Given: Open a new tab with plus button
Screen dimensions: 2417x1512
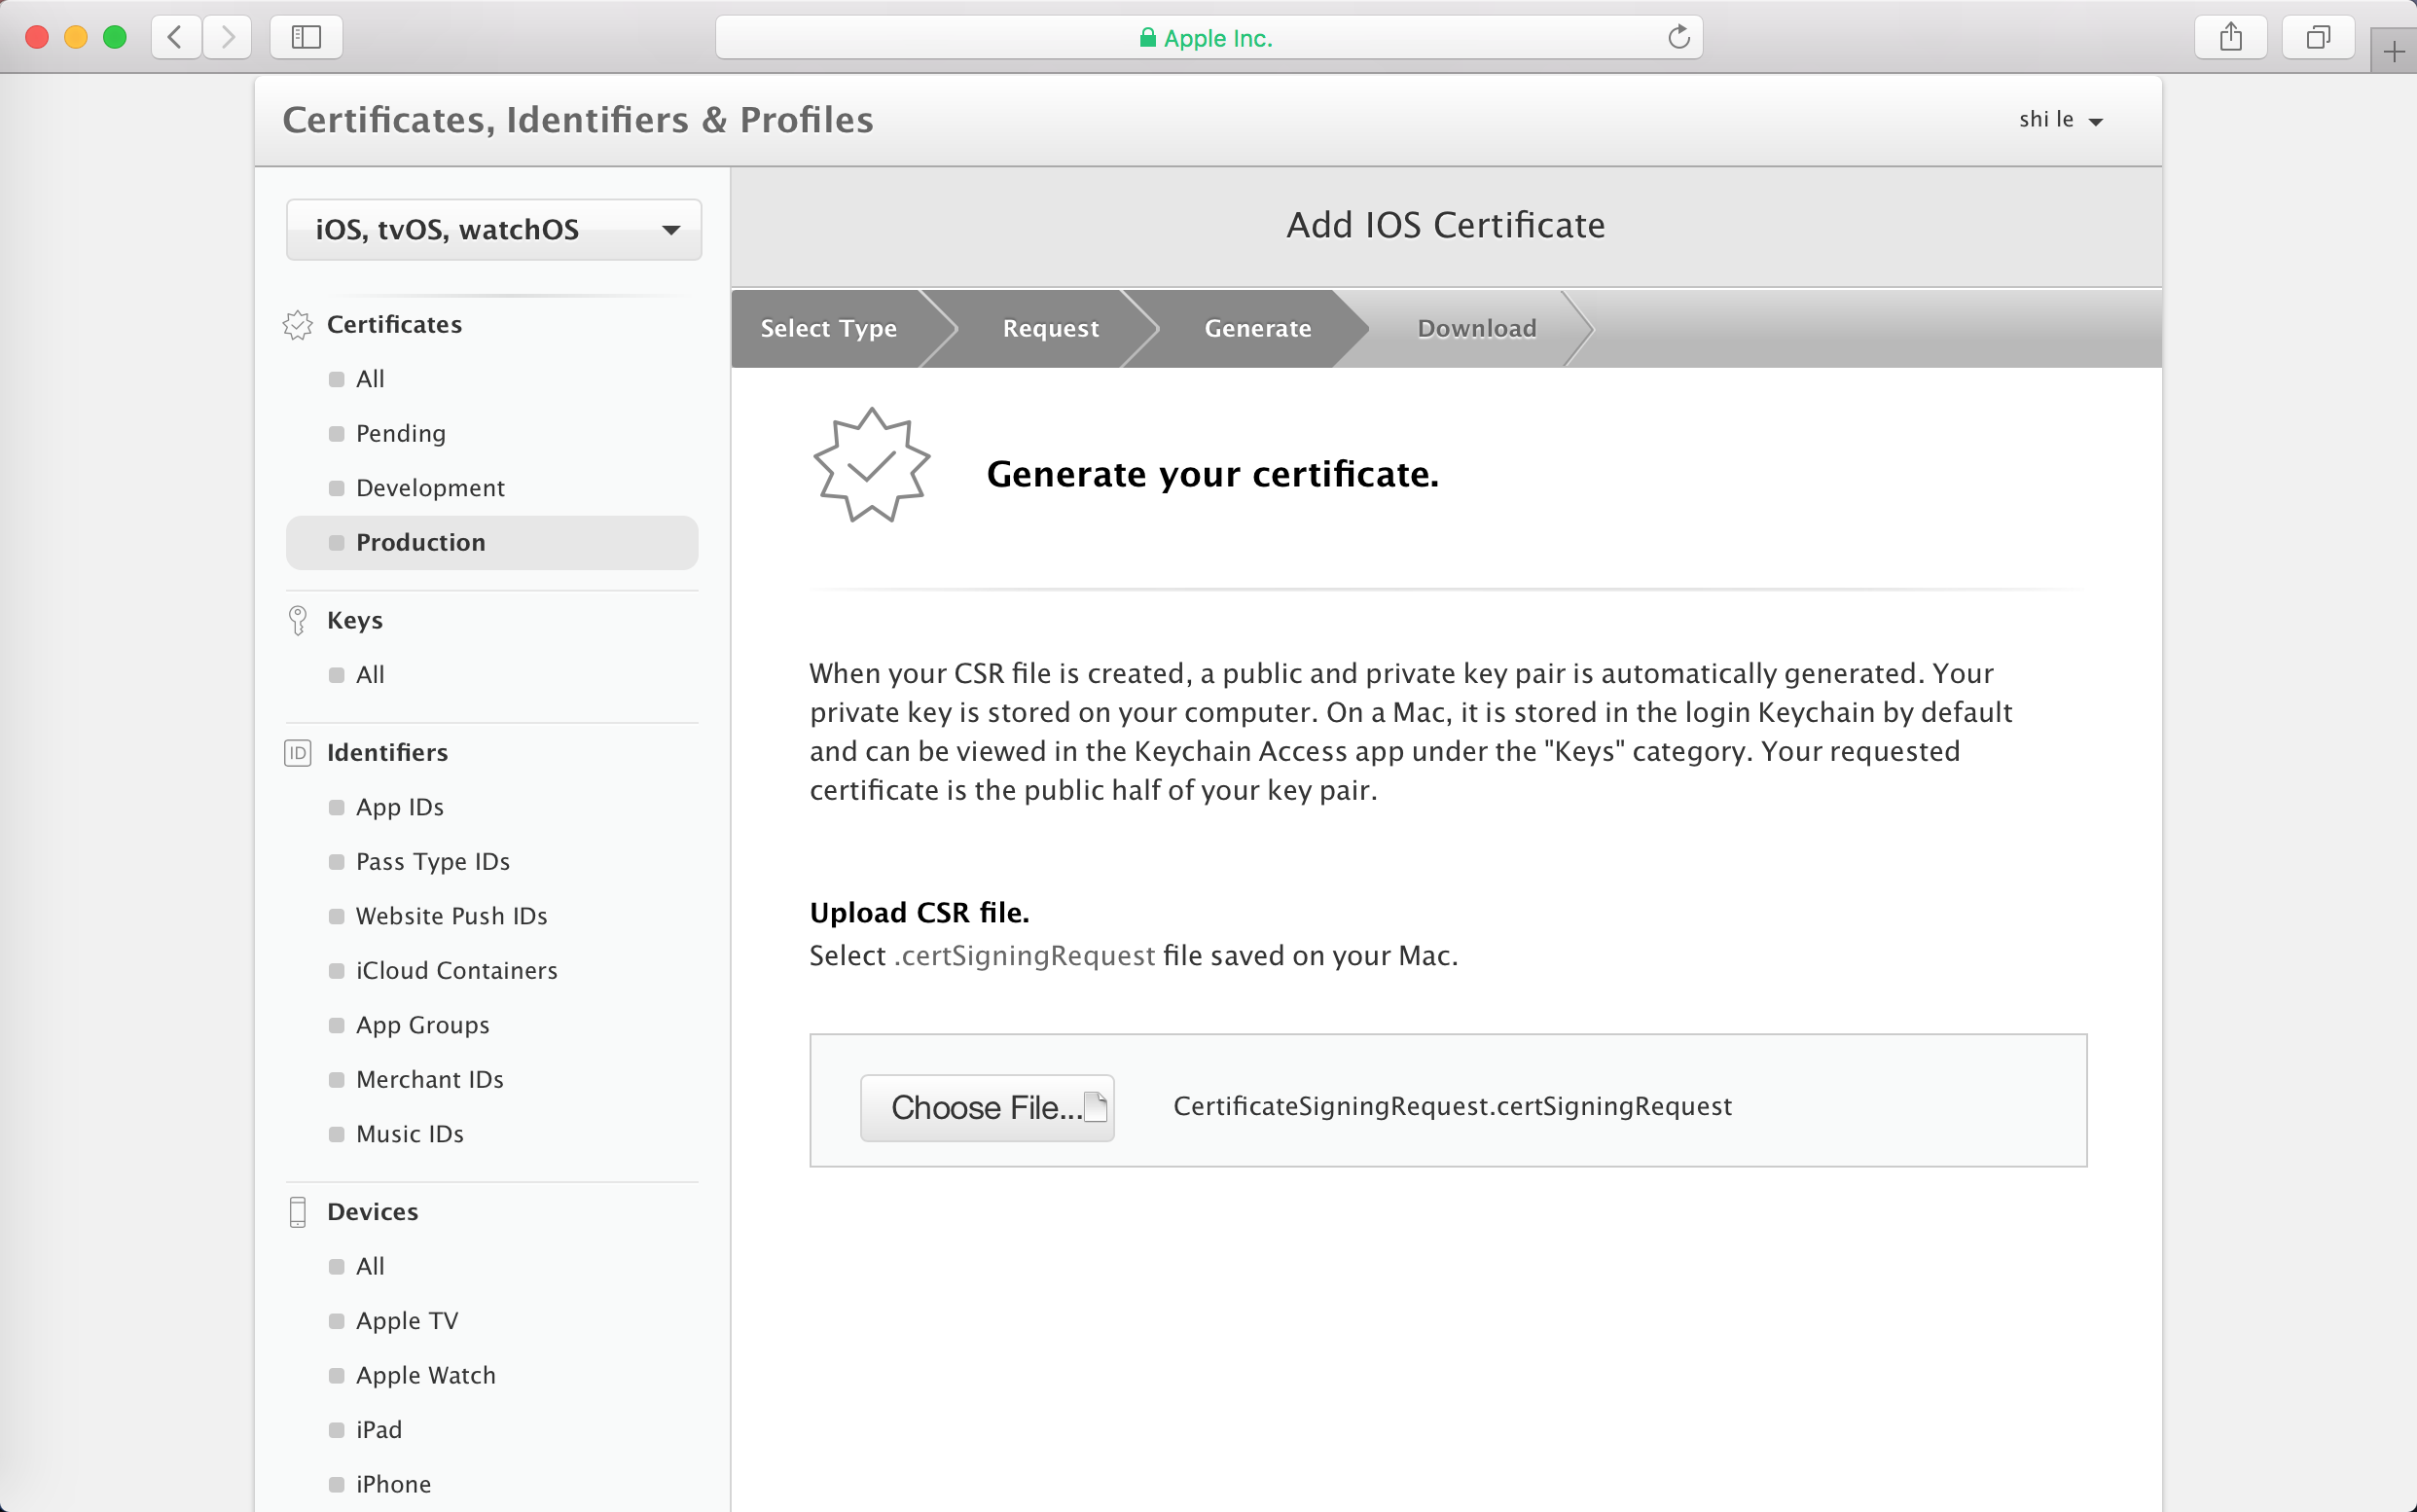Looking at the screenshot, I should 2394,51.
